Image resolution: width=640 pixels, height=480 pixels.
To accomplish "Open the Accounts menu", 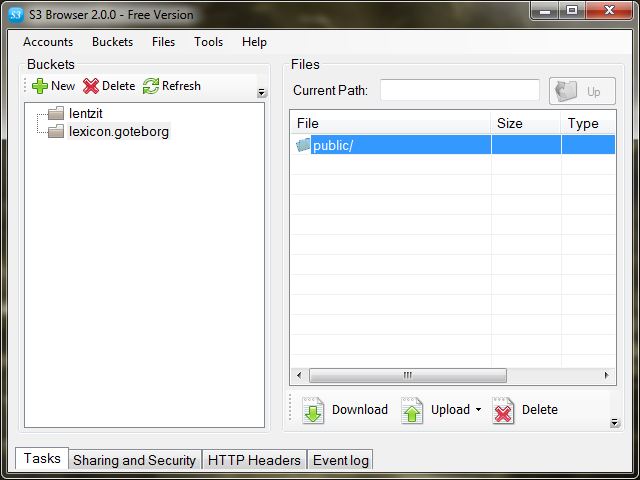I will (x=48, y=42).
